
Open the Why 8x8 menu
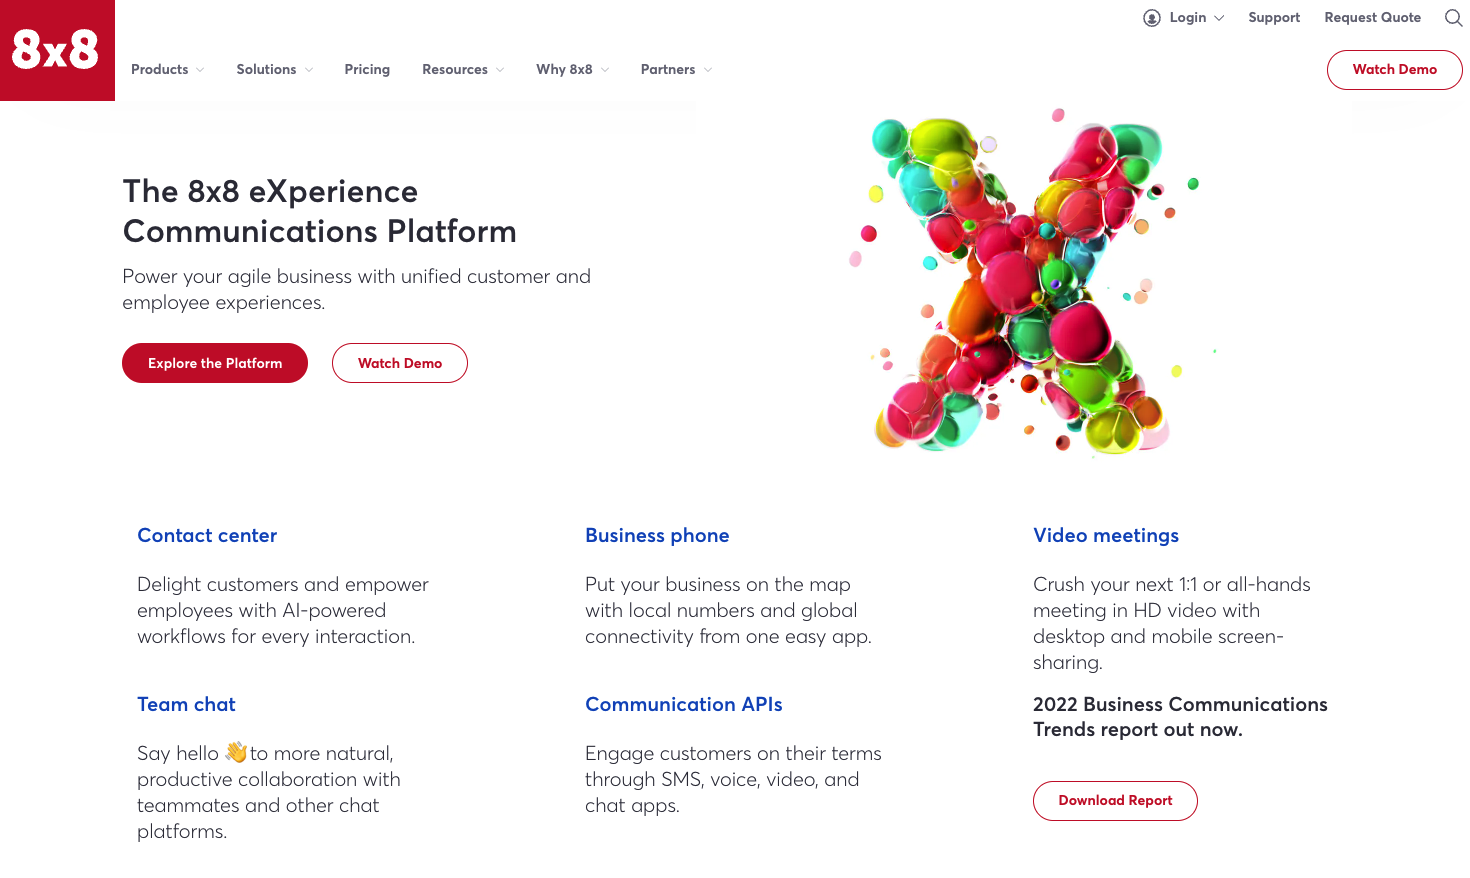pos(564,69)
